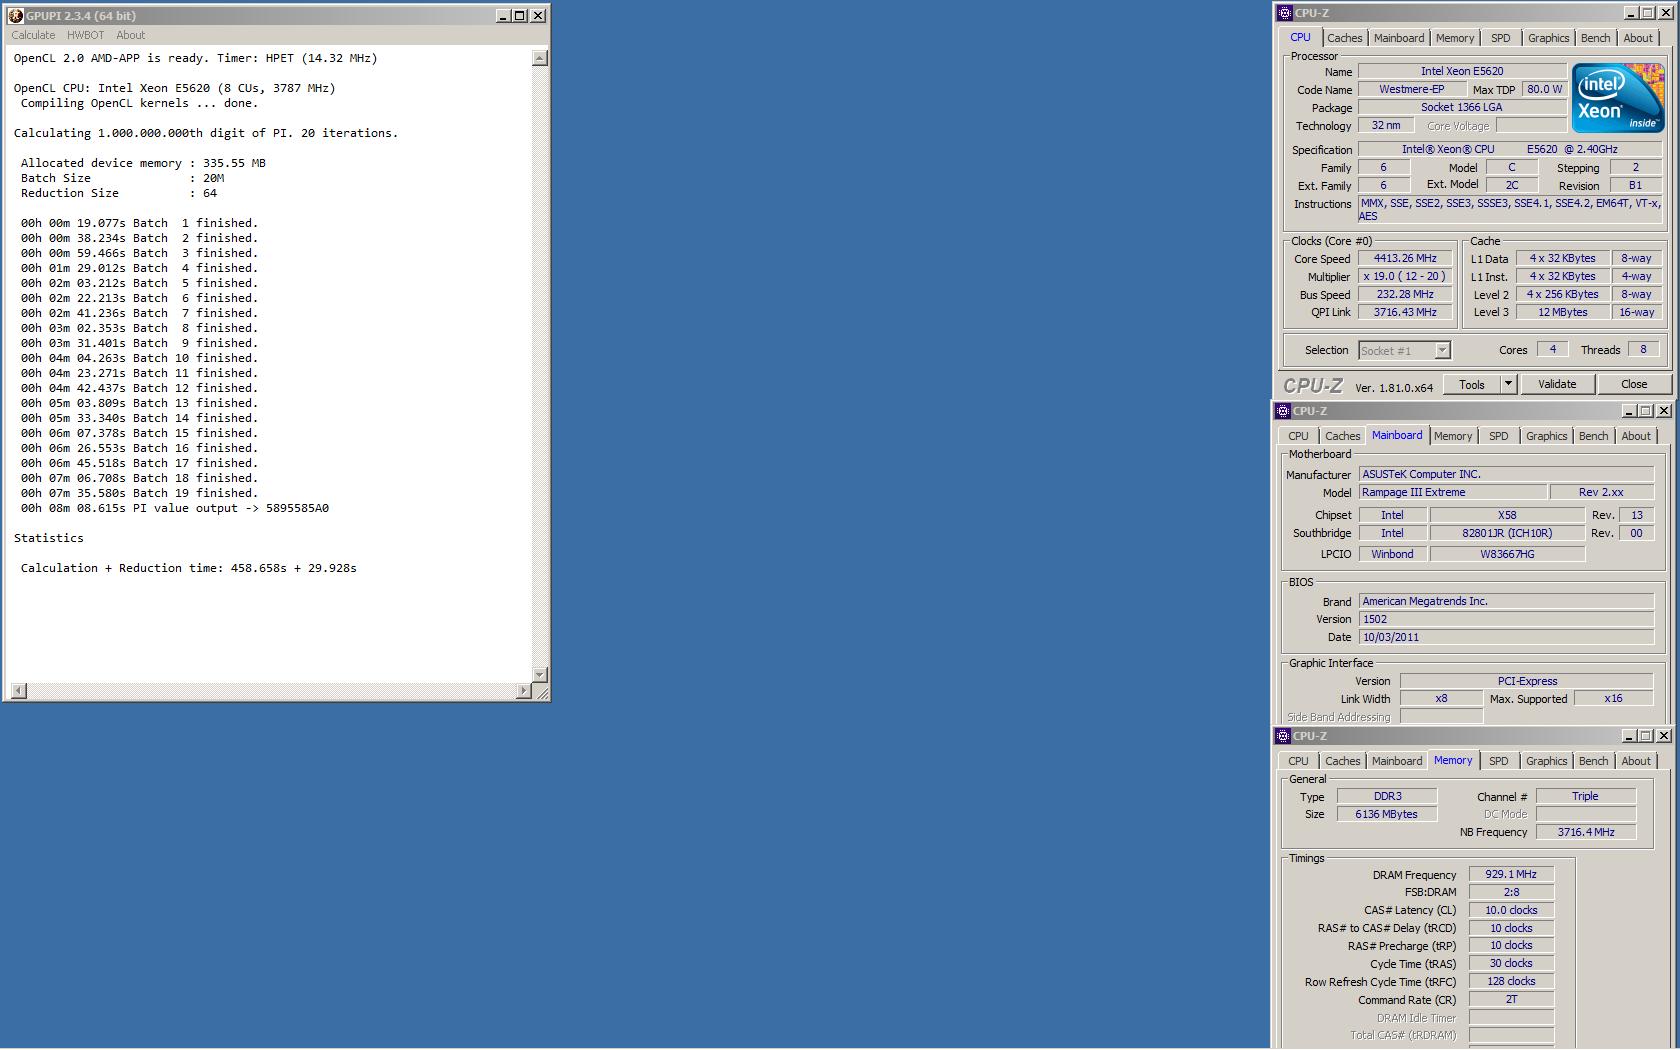Open the About menu in GPUPI
This screenshot has height=1050, width=1680.
(x=130, y=35)
